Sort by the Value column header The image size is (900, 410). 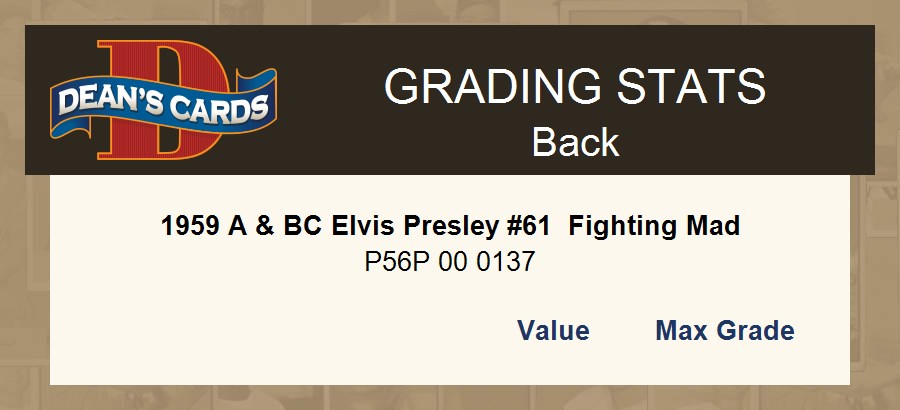[553, 331]
